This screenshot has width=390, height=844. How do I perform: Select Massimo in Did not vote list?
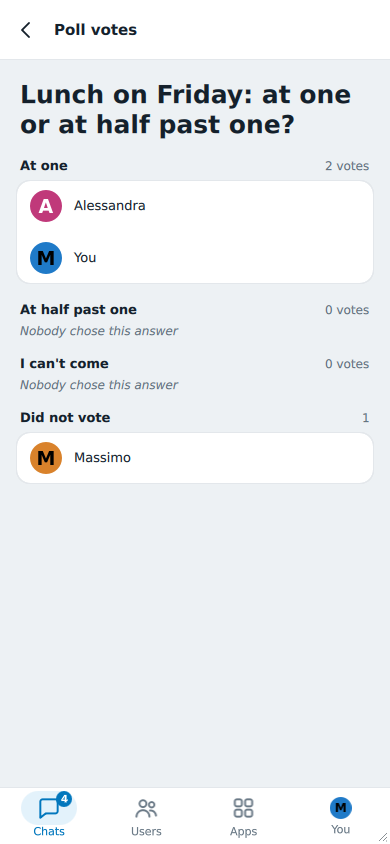pyautogui.click(x=195, y=458)
